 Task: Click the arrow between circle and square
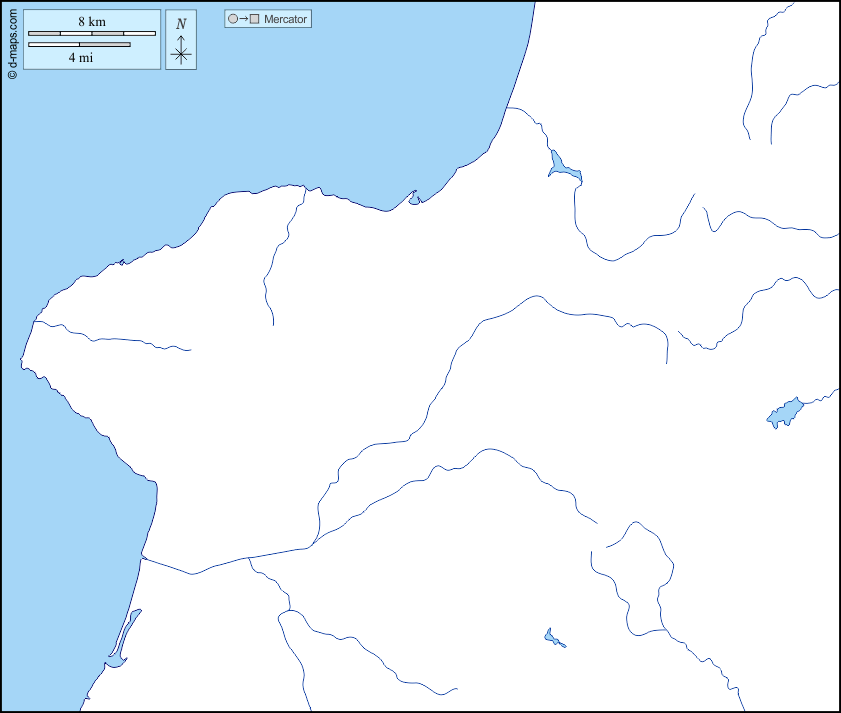click(x=244, y=19)
